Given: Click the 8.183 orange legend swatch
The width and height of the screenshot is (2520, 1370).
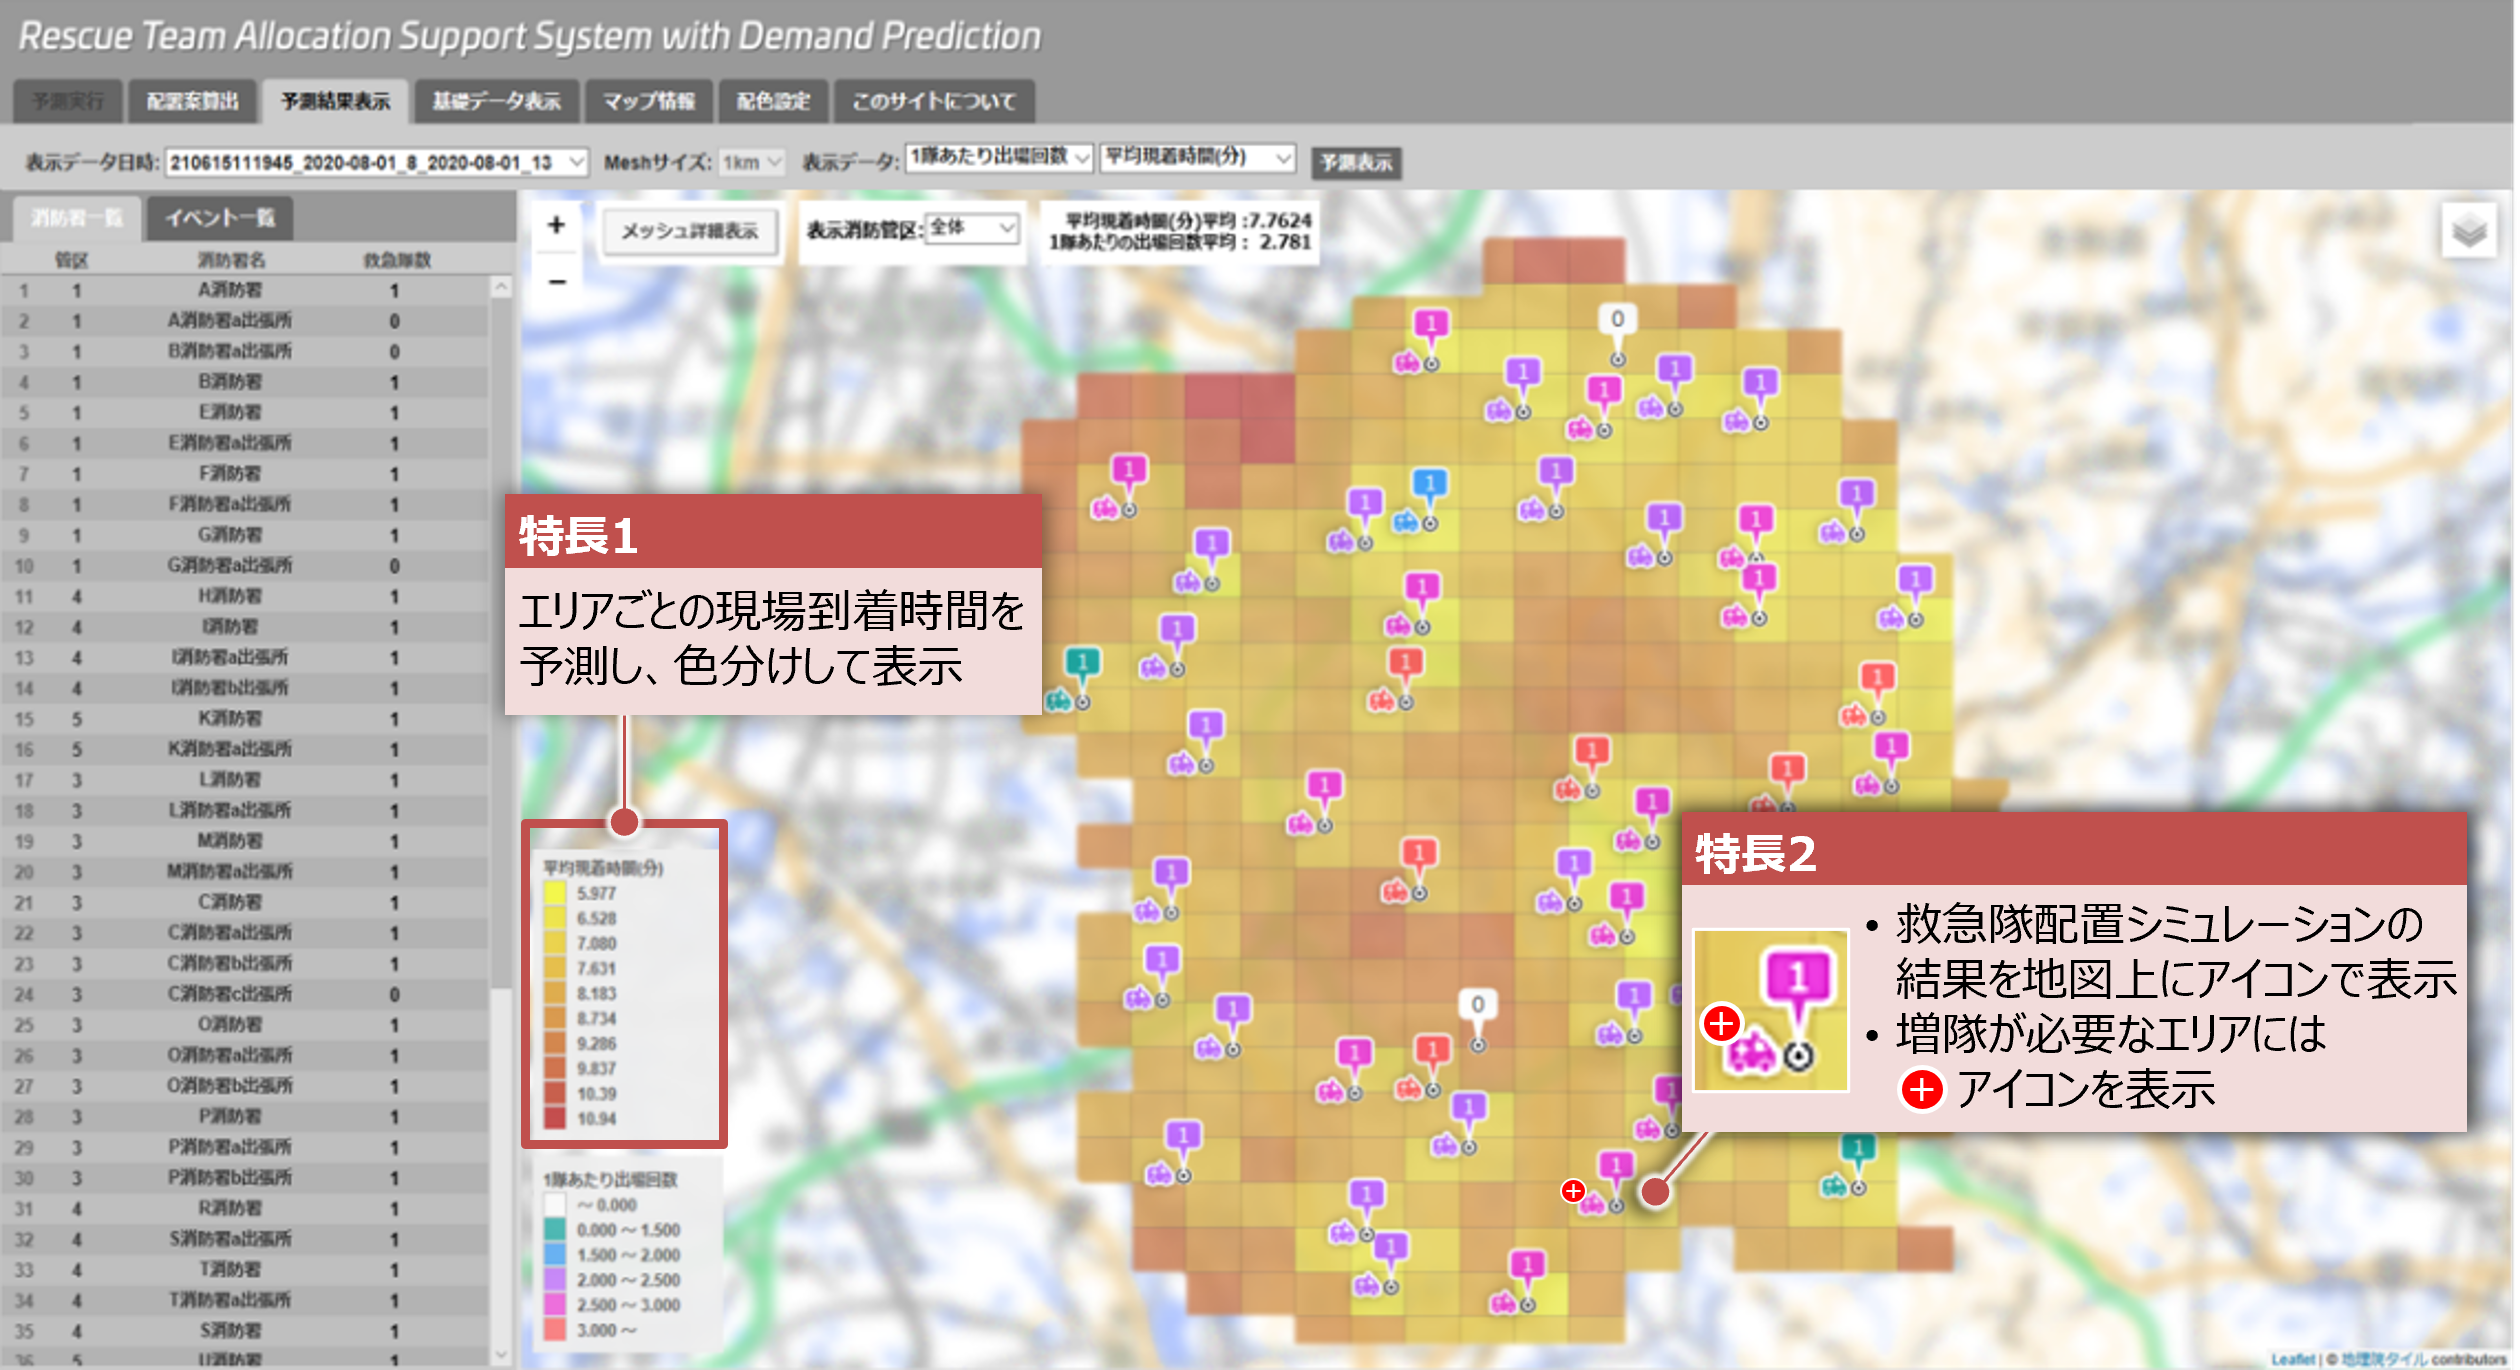Looking at the screenshot, I should [555, 993].
